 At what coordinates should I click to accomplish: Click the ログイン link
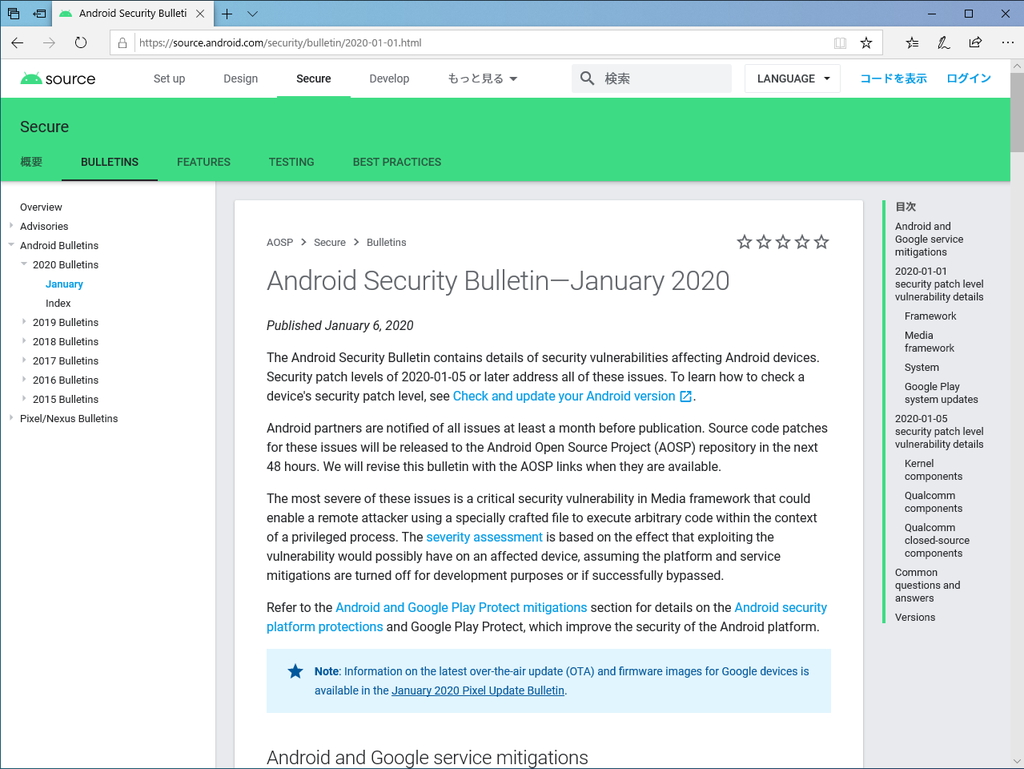click(968, 77)
